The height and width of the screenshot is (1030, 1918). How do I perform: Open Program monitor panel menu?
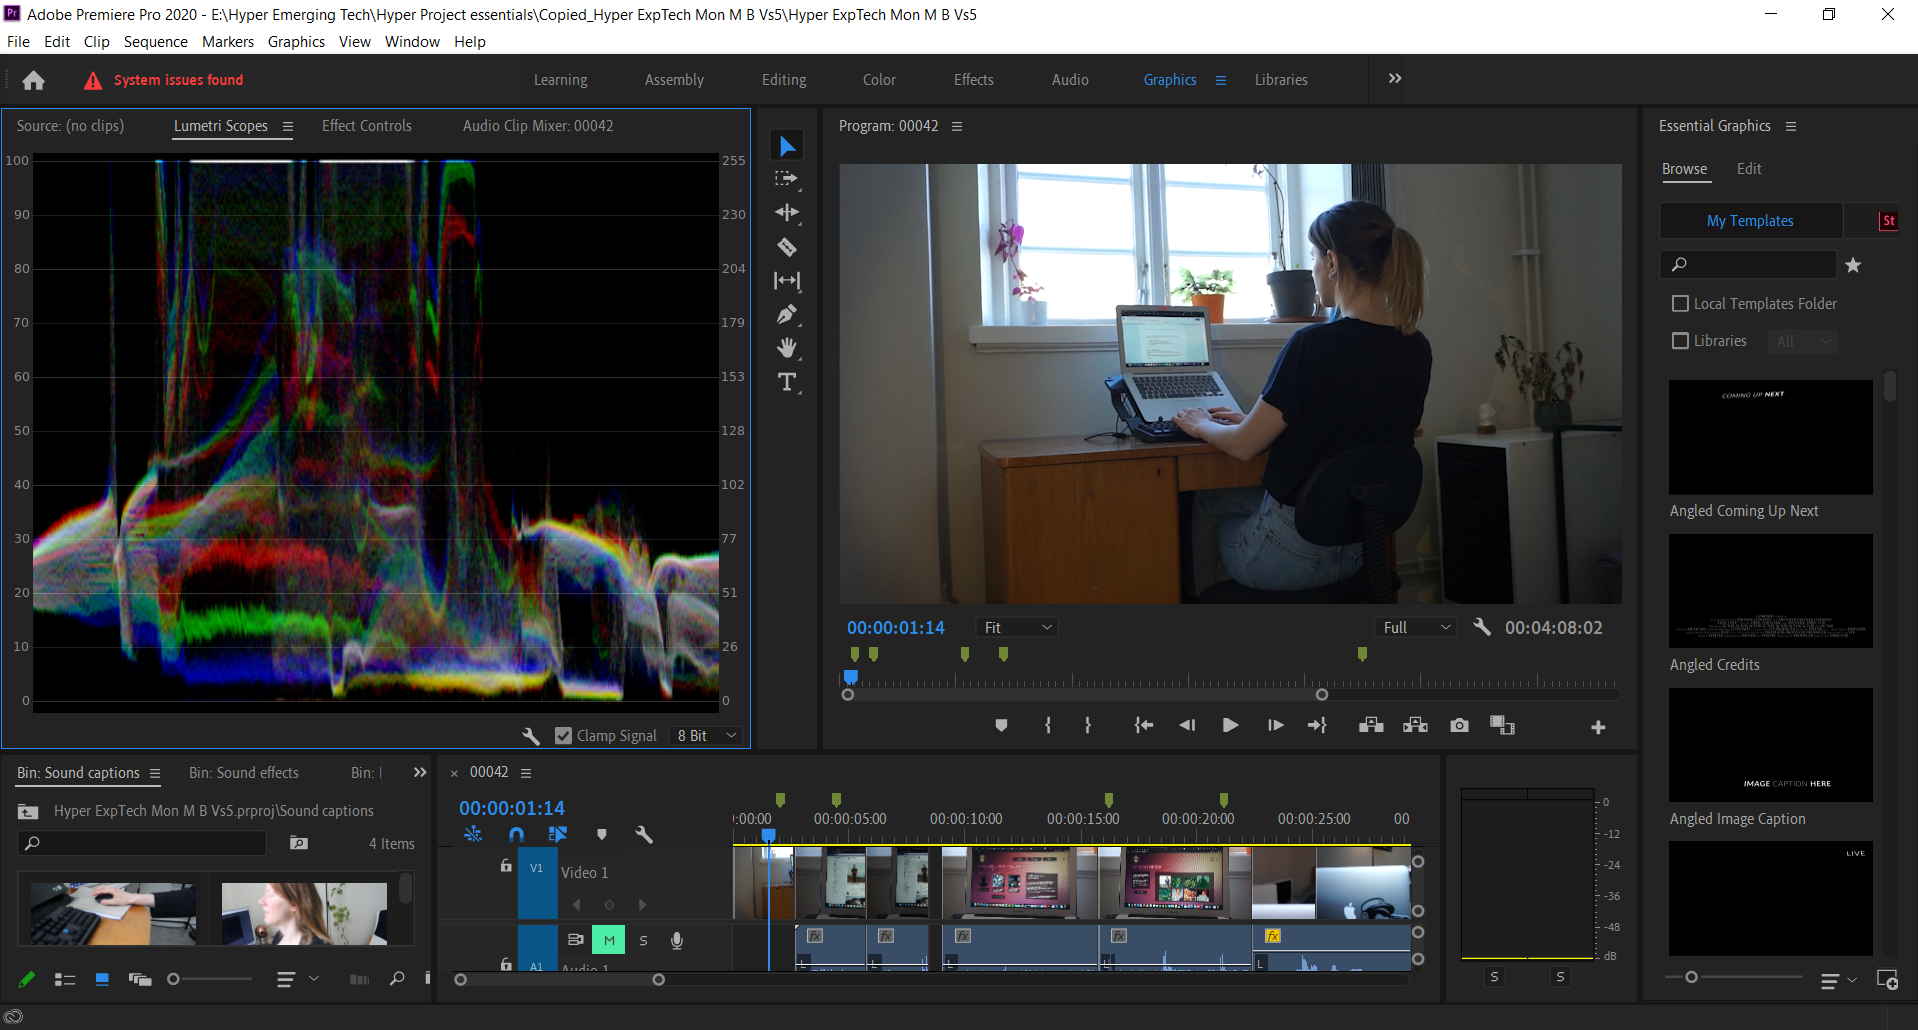tap(957, 127)
